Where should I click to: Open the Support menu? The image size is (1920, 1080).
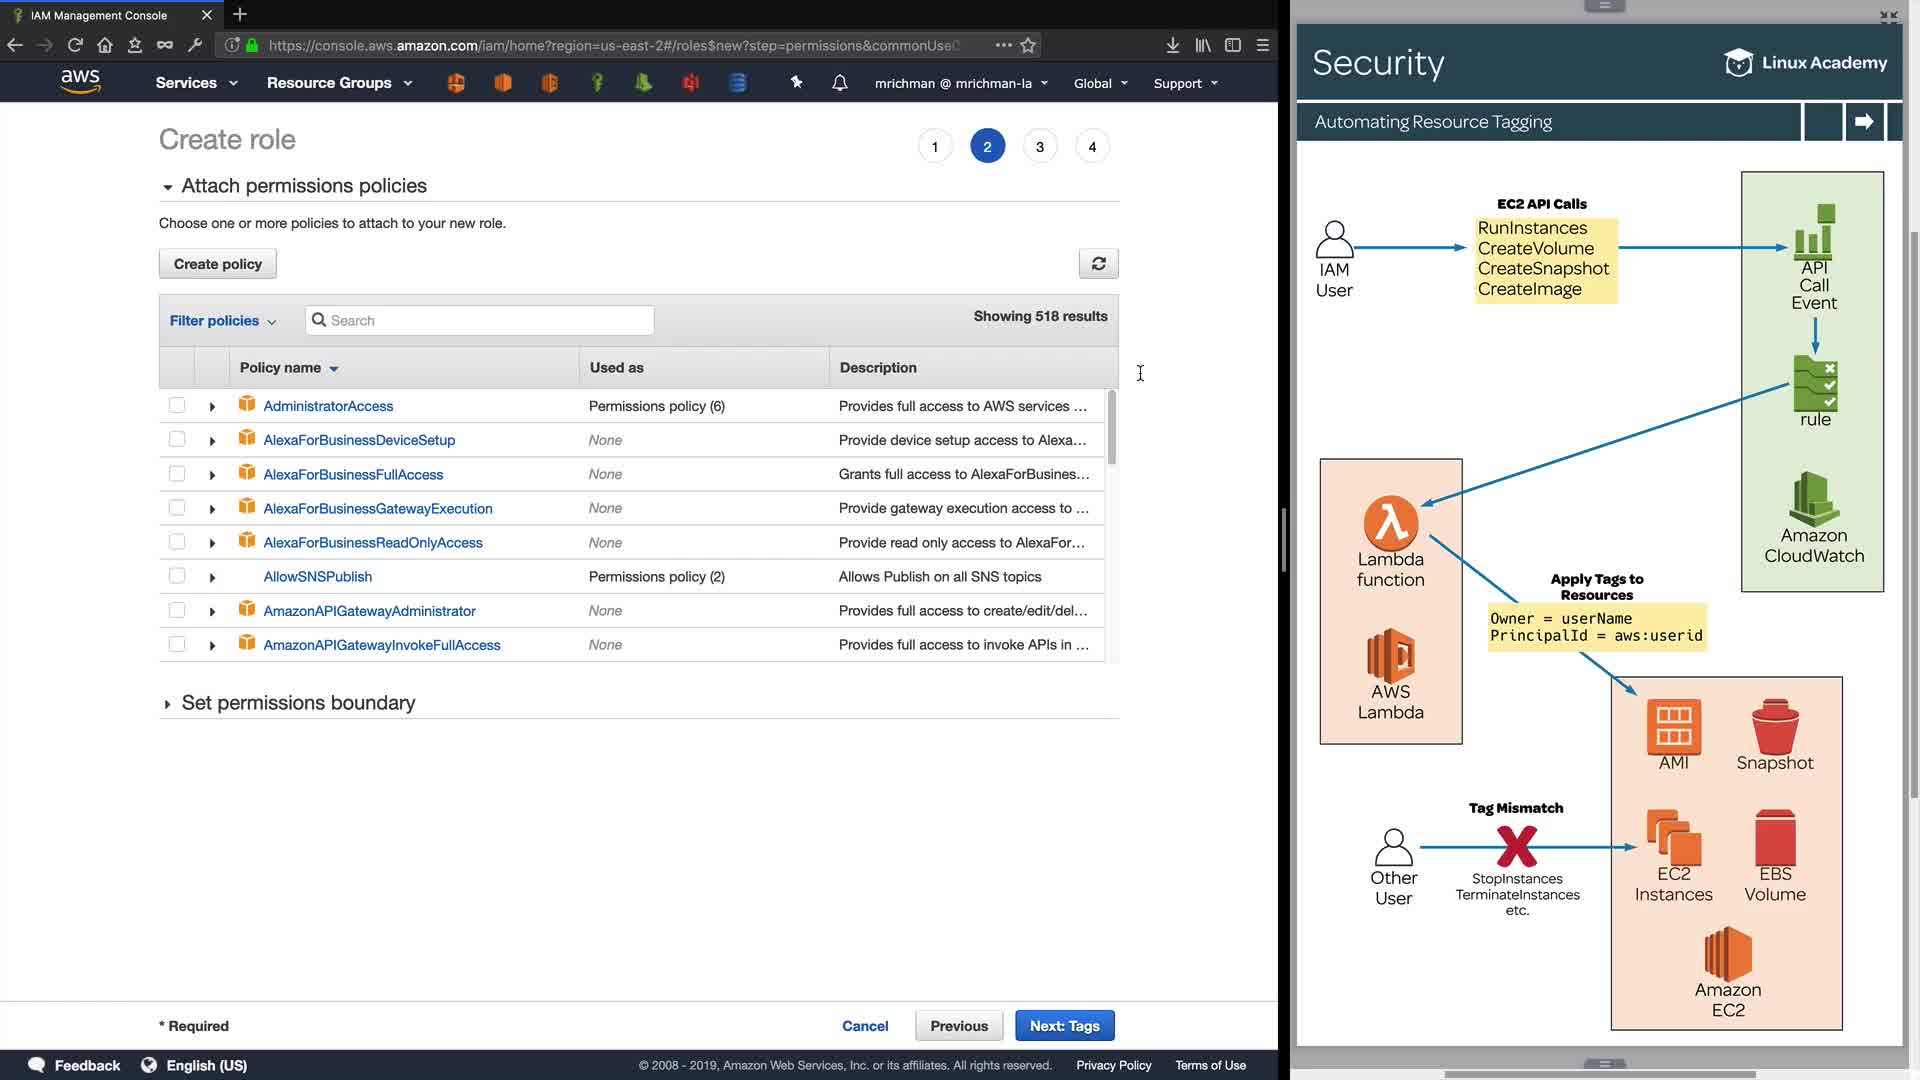coord(1185,83)
